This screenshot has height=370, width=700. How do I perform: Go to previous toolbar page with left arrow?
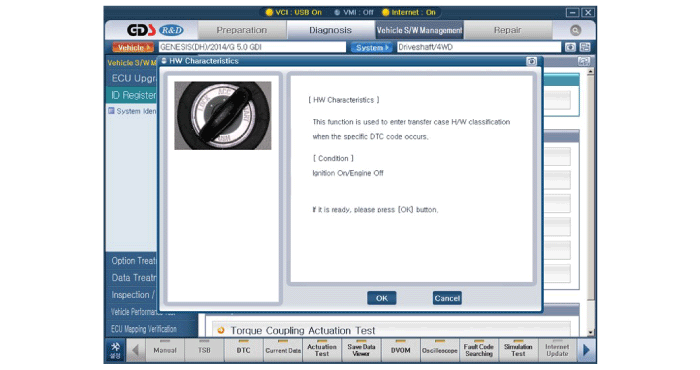click(x=135, y=350)
